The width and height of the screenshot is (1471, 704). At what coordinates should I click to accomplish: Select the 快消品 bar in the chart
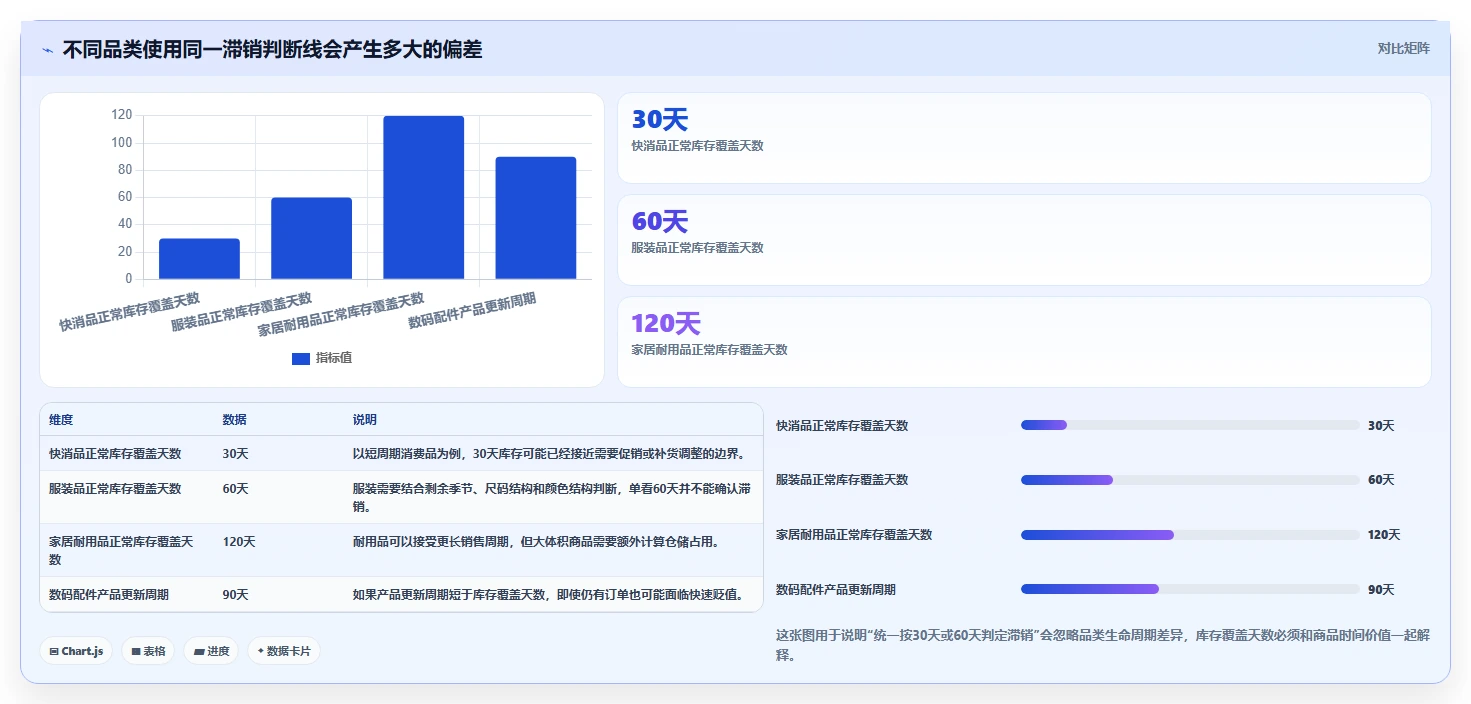(x=199, y=259)
